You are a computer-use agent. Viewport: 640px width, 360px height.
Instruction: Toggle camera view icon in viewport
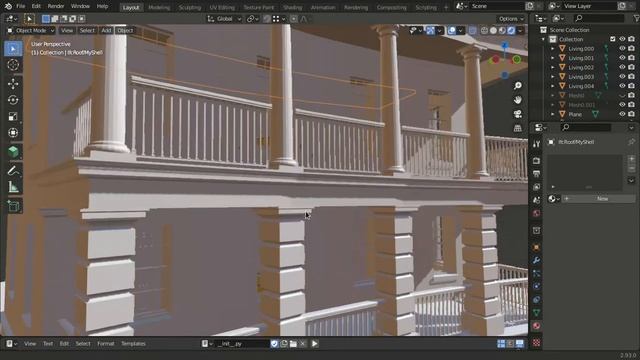tap(518, 114)
